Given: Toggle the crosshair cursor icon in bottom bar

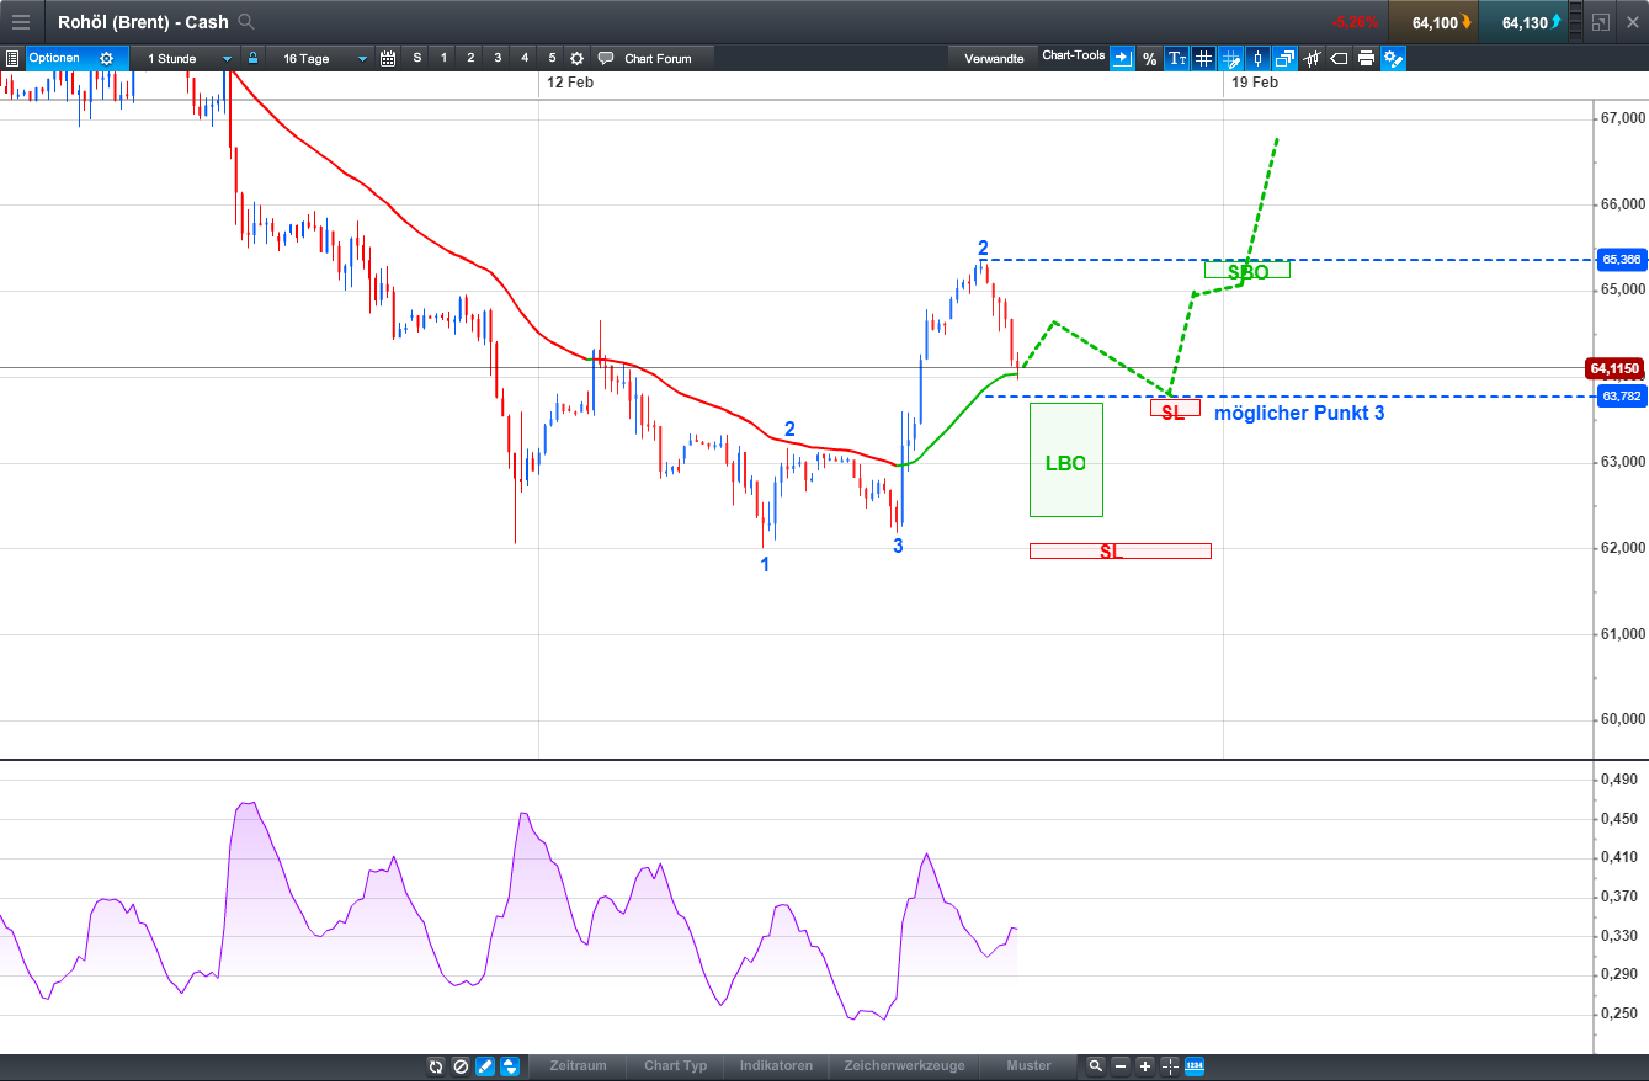Looking at the screenshot, I should [1171, 1067].
